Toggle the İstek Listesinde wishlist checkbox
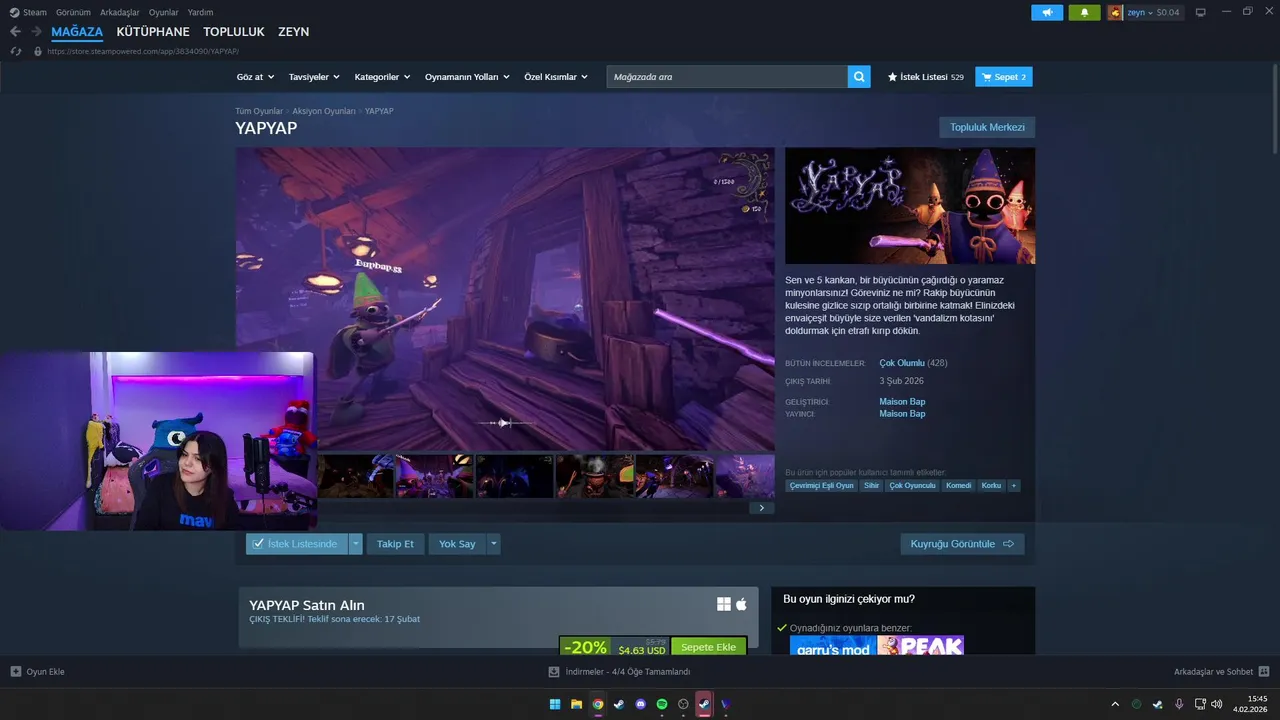The image size is (1280, 720). (258, 544)
